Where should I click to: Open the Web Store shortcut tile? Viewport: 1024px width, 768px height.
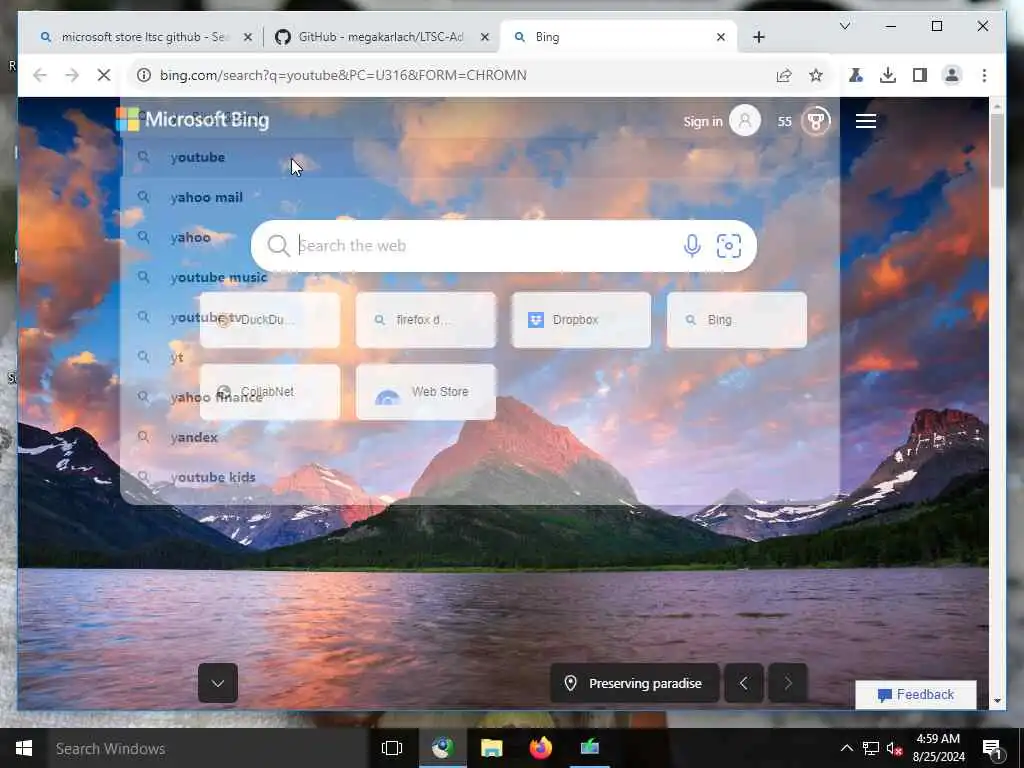click(x=426, y=392)
